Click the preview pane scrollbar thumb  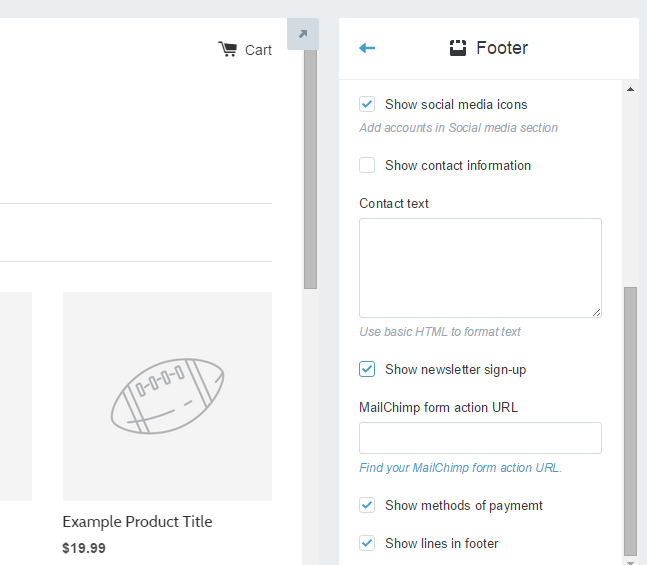(310, 169)
